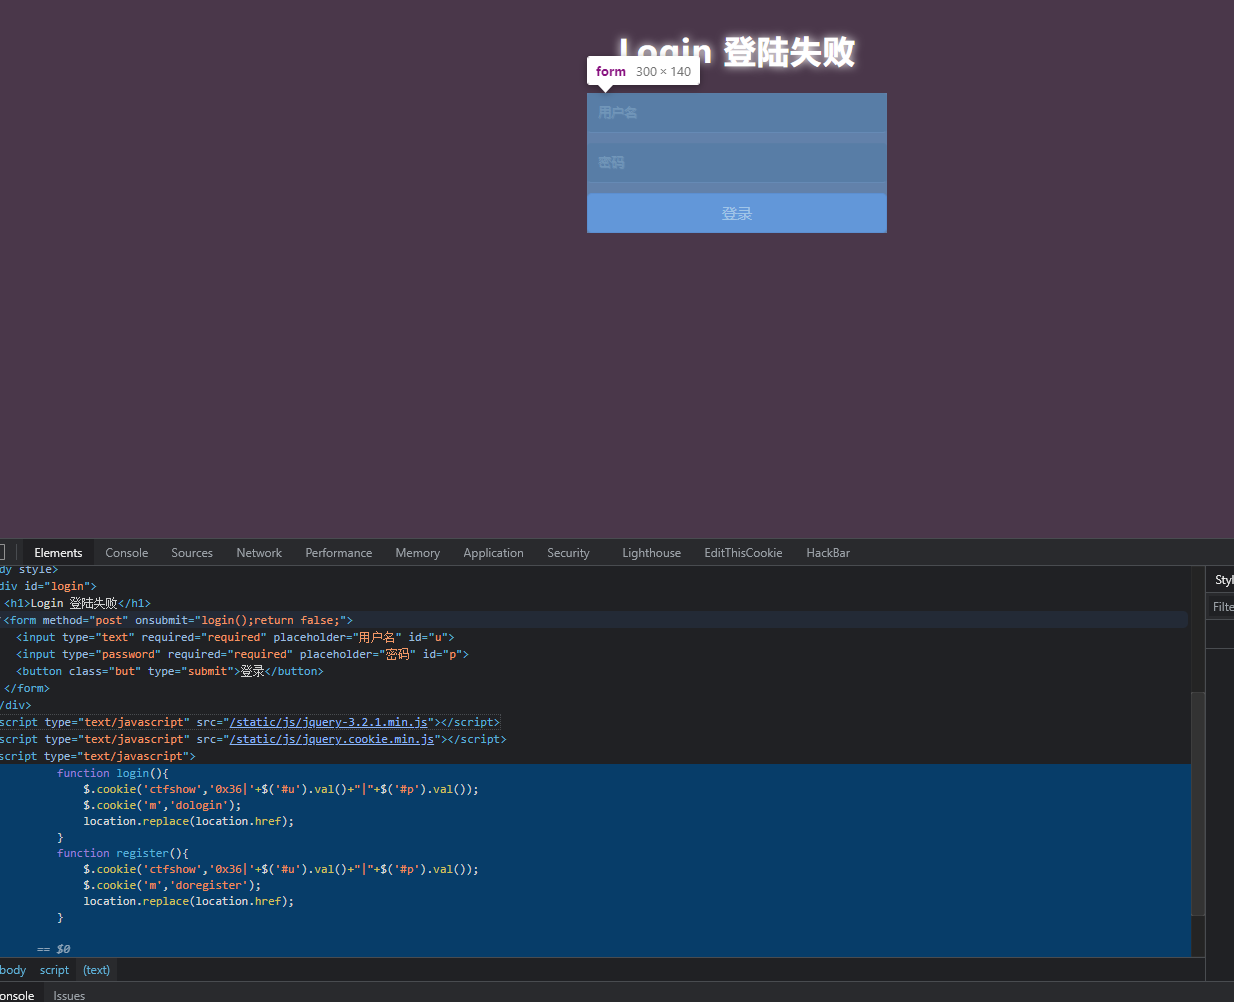Click the '== $0' marker text

click(x=54, y=949)
